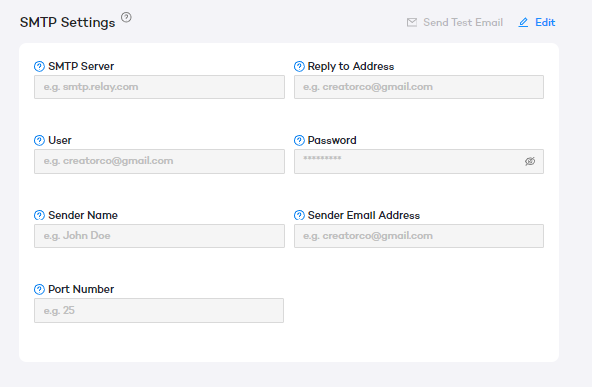Select the Reply to Address field
This screenshot has width=592, height=387.
coord(419,87)
